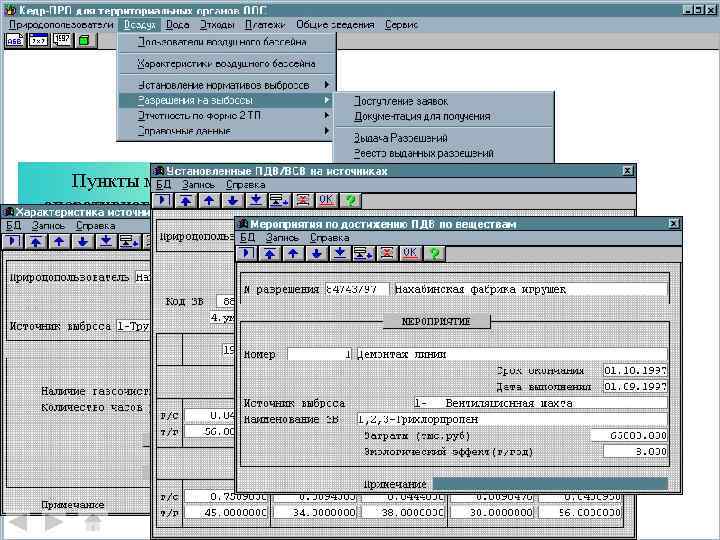Image resolution: width=720 pixels, height=540 pixels.
Task: Open БД menu in Мероприятия window
Action: click(248, 238)
